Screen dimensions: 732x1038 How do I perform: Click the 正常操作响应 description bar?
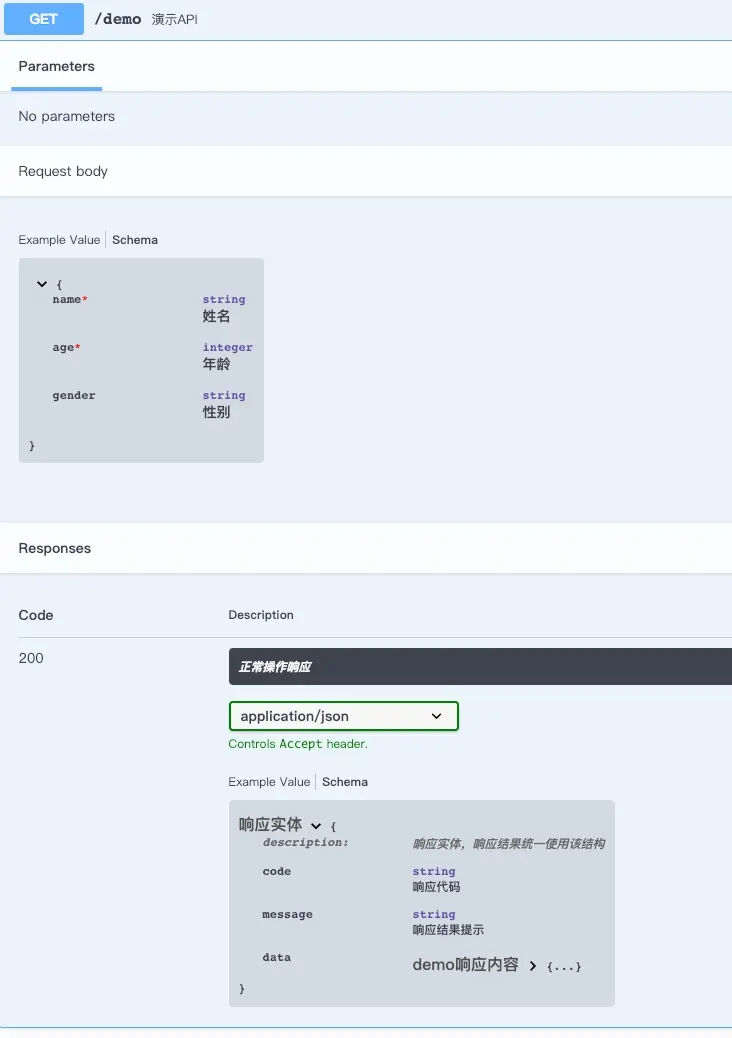480,666
